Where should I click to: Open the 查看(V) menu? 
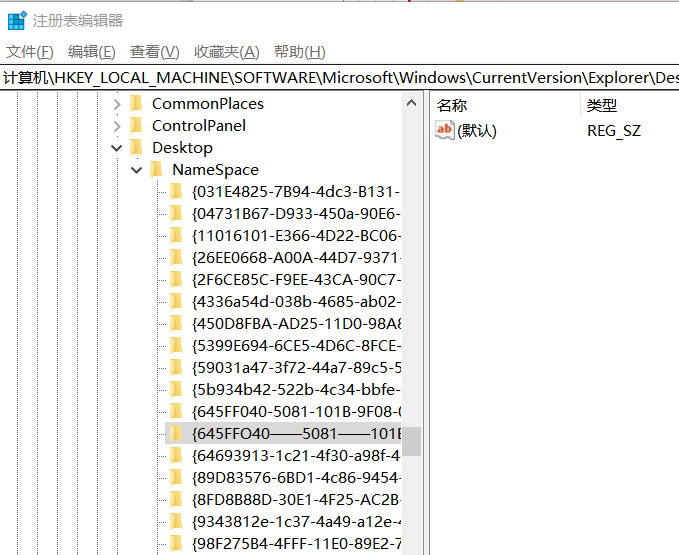click(155, 52)
